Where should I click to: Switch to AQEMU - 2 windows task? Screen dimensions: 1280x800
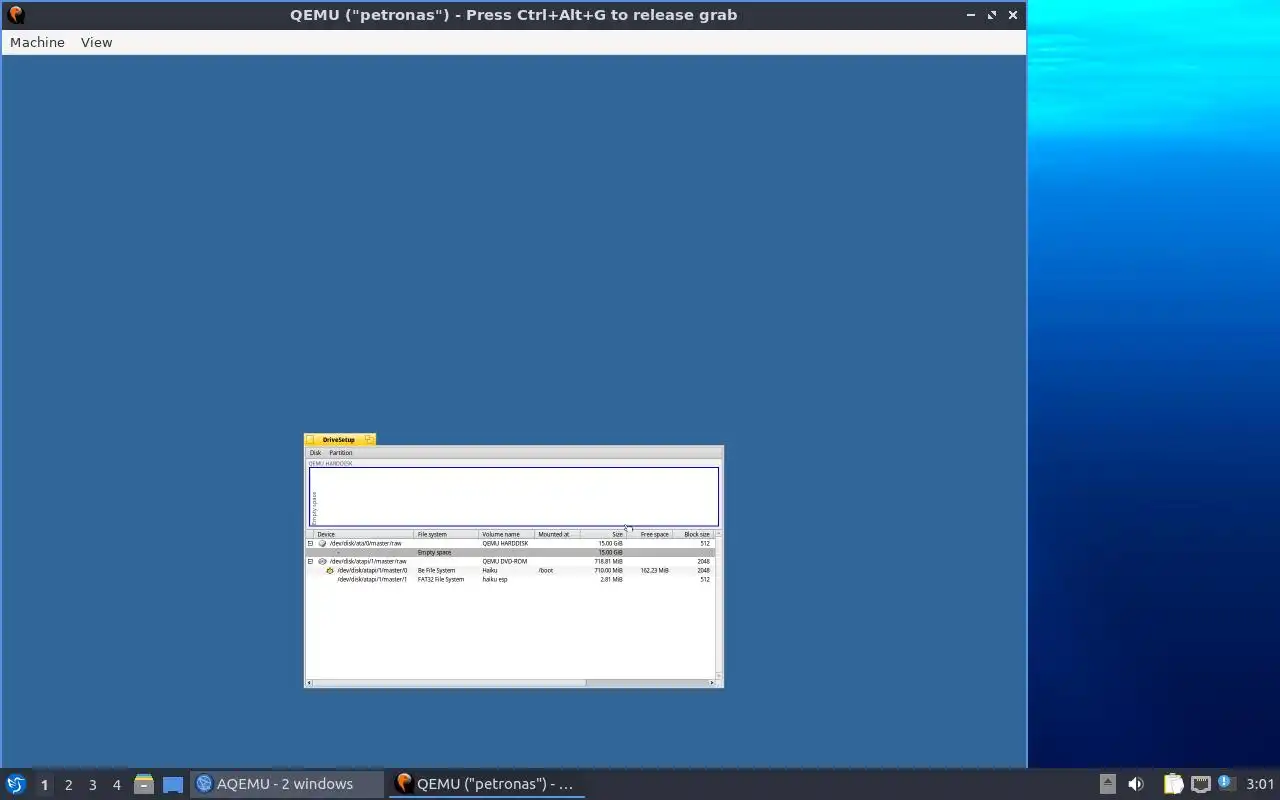click(286, 784)
